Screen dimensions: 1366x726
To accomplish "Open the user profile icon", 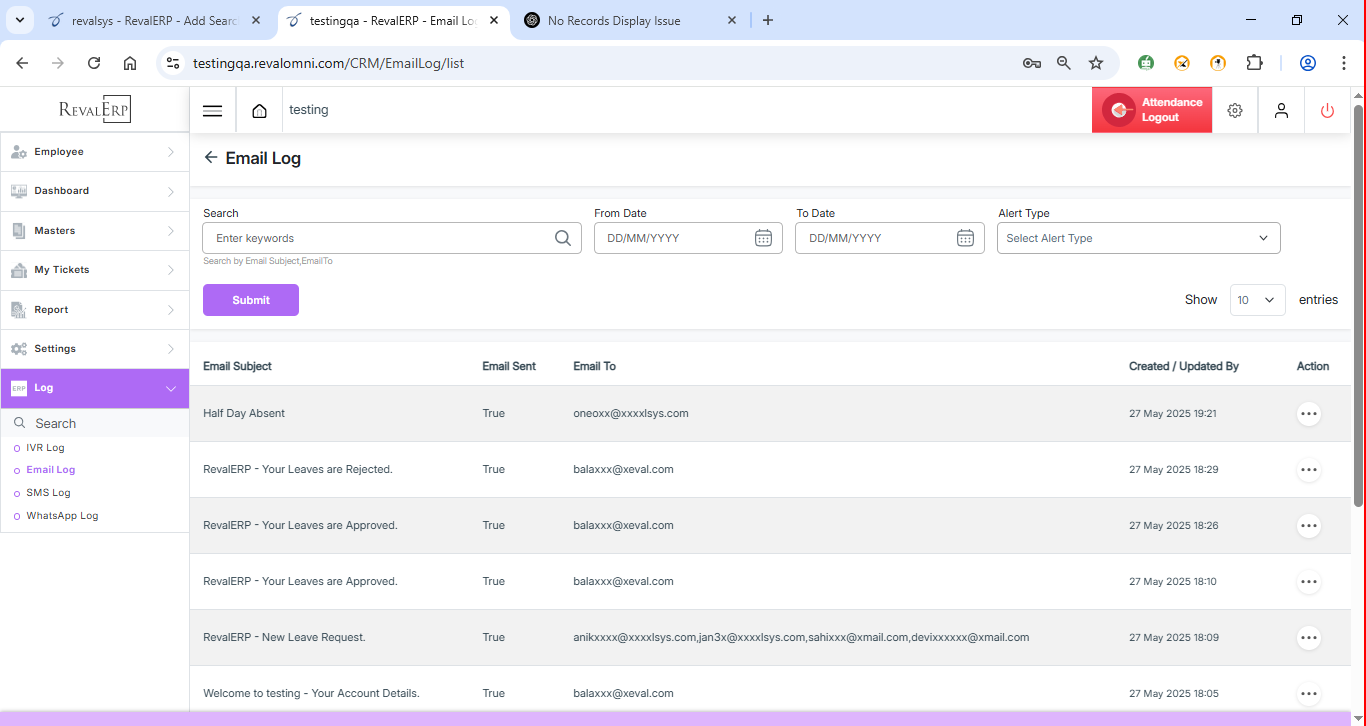I will pyautogui.click(x=1281, y=111).
